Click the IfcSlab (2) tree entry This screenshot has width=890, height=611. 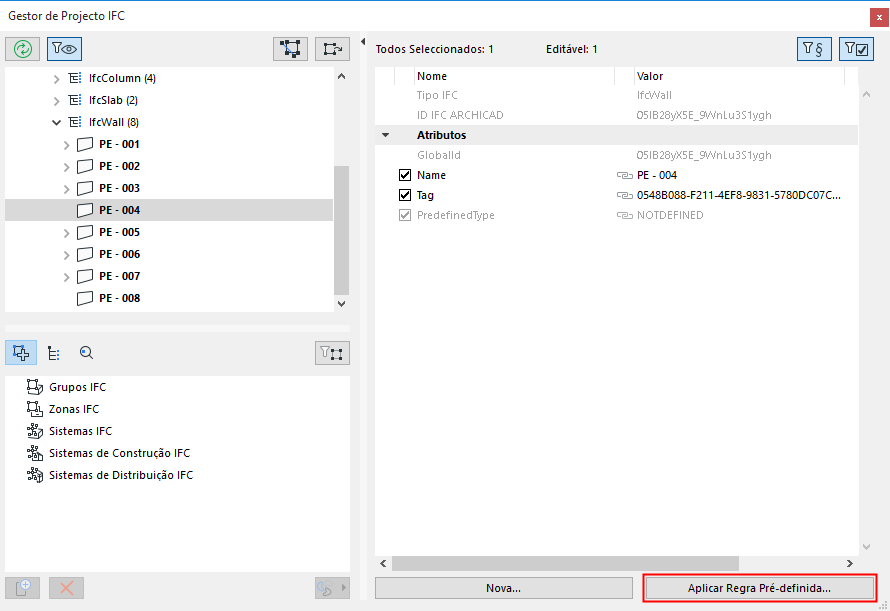113,101
